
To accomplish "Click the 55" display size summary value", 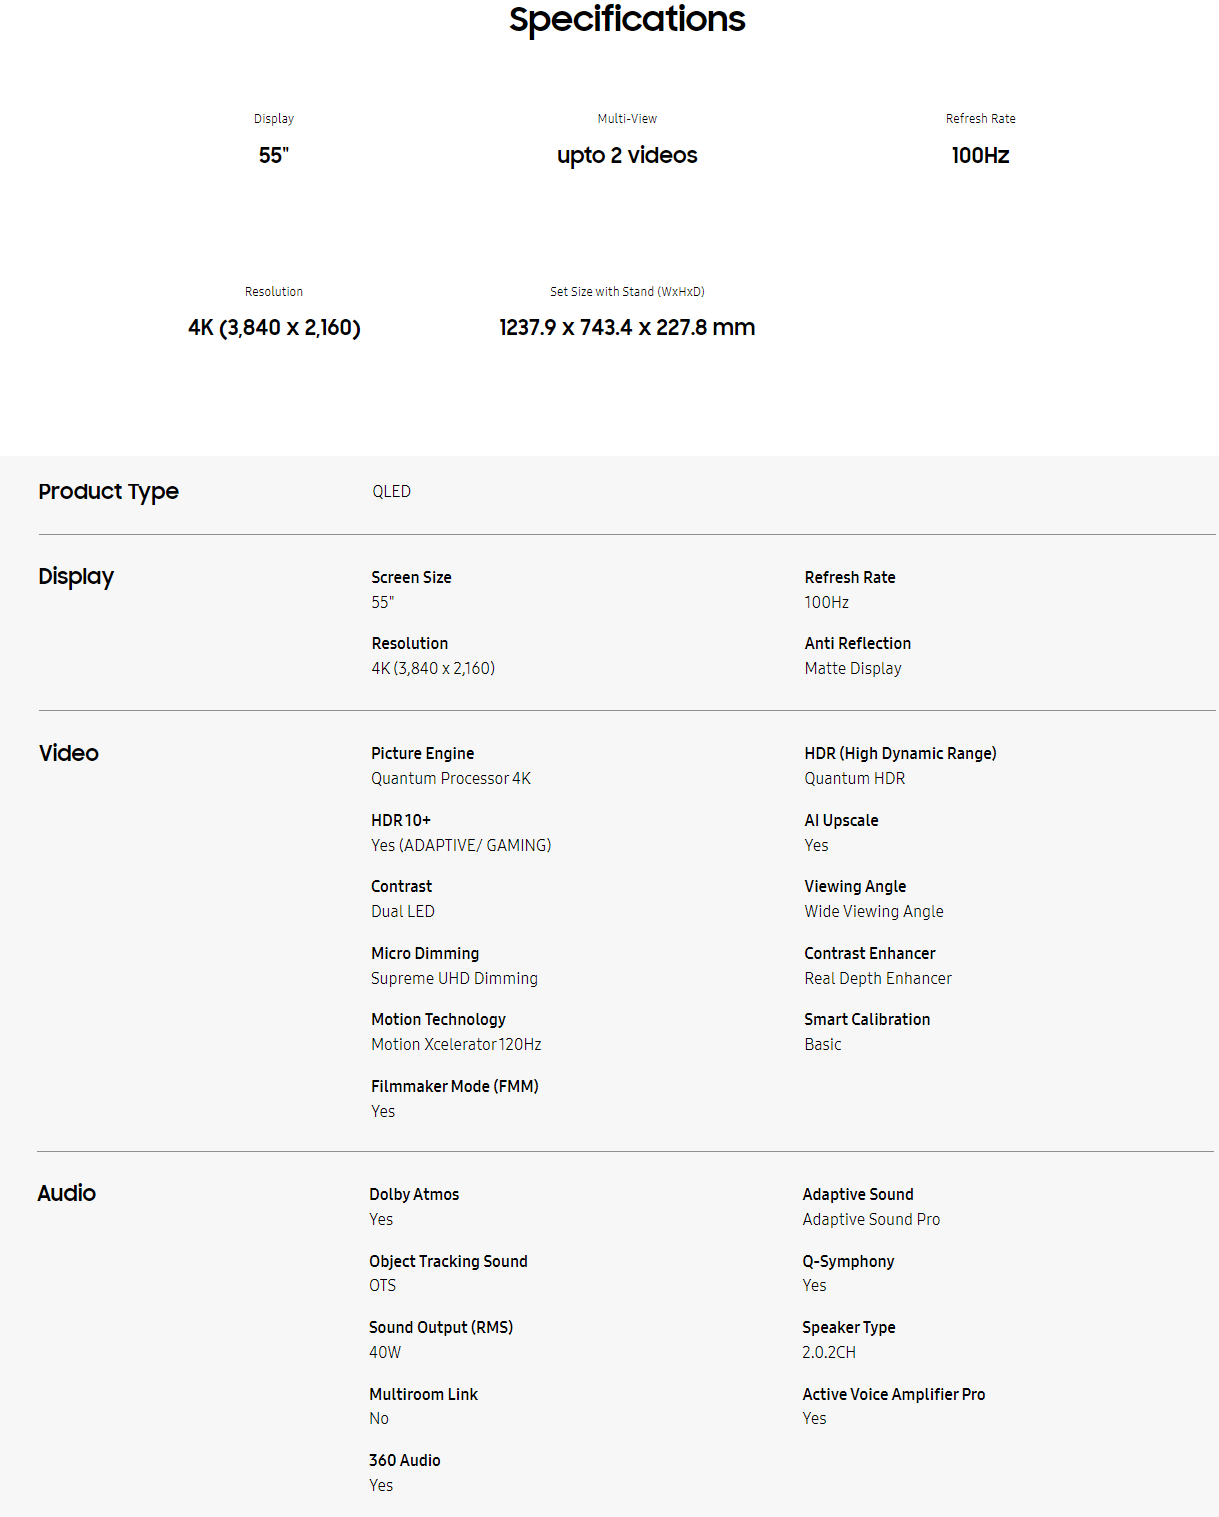I will point(273,155).
